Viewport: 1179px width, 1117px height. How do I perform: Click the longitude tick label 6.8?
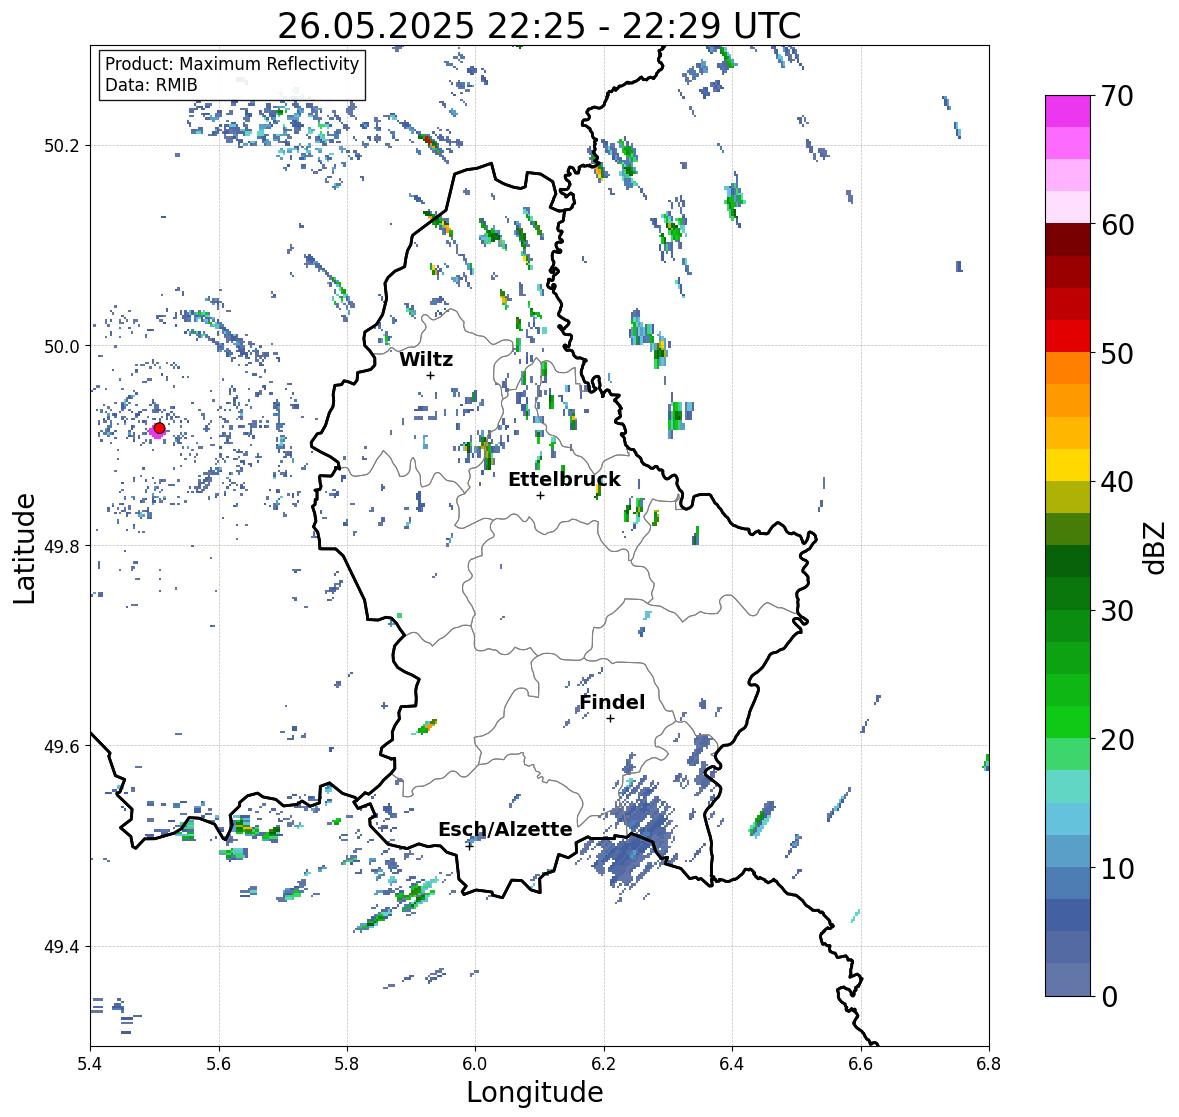[989, 1064]
